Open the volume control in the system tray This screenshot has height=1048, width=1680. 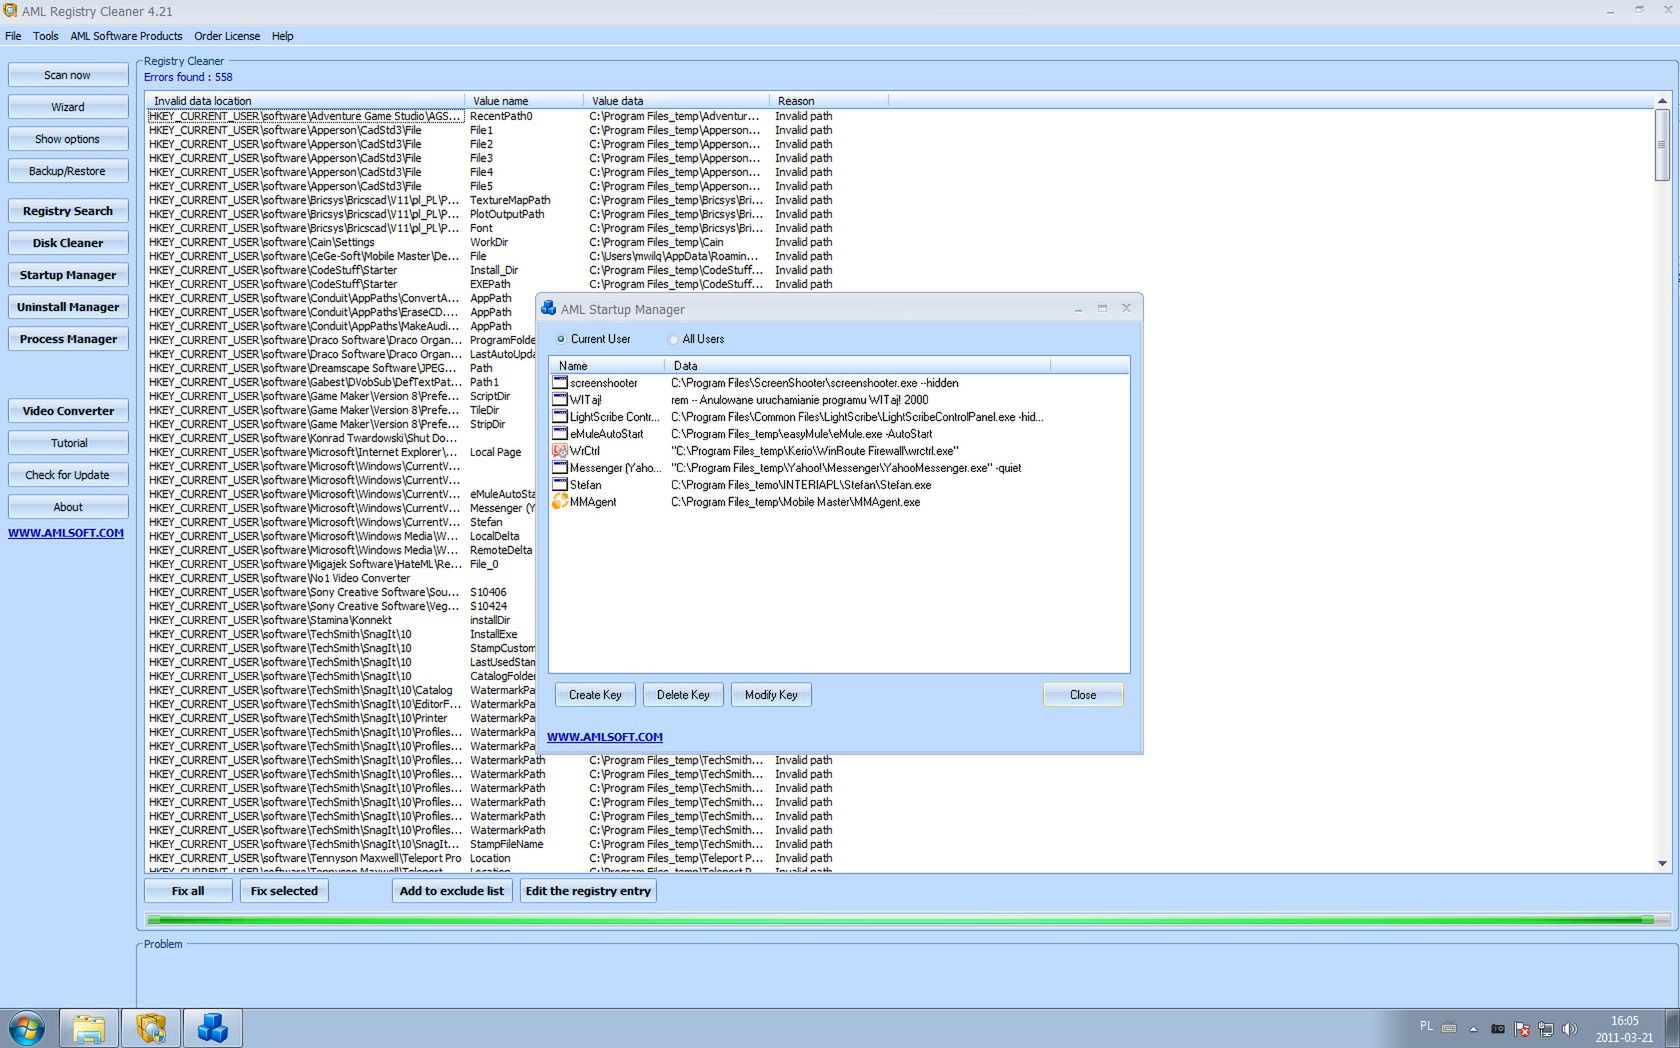(x=1570, y=1028)
